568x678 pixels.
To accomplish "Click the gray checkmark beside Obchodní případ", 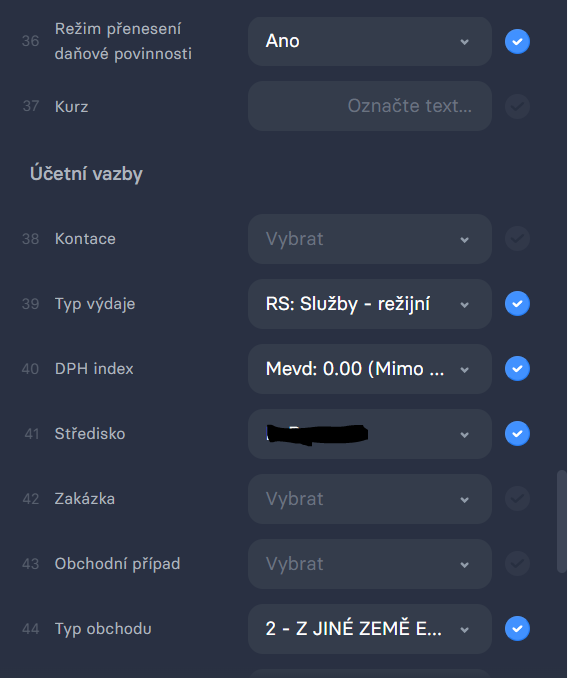I will [517, 563].
